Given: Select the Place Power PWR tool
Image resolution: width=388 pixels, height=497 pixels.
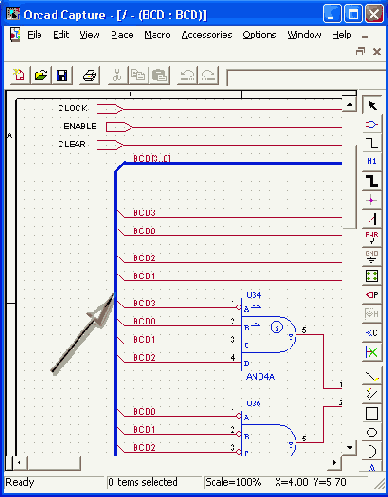Looking at the screenshot, I should 372,238.
